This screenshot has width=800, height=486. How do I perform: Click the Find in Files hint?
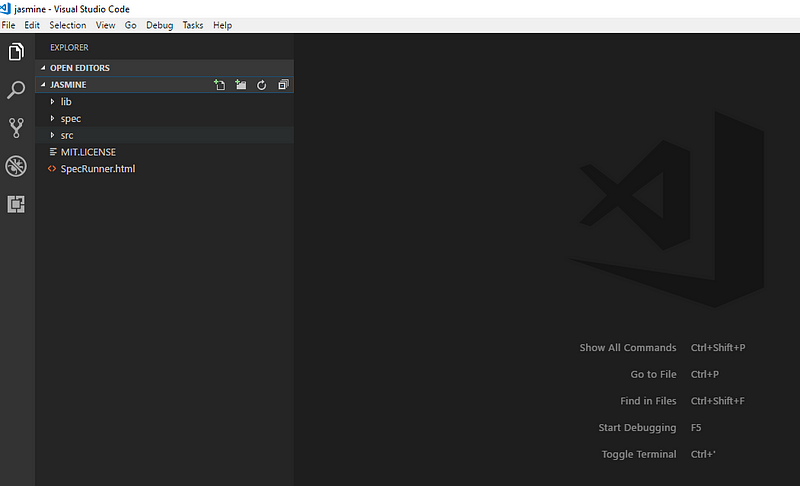click(x=648, y=401)
